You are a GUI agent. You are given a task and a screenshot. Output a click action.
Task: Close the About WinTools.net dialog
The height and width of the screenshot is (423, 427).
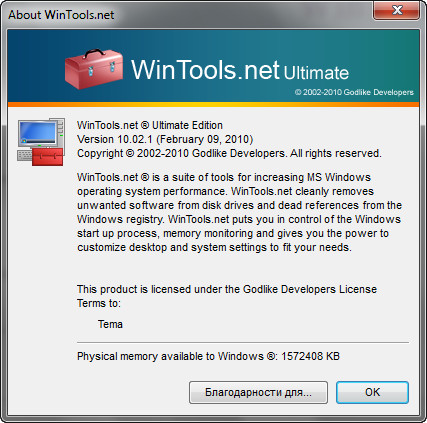point(396,11)
